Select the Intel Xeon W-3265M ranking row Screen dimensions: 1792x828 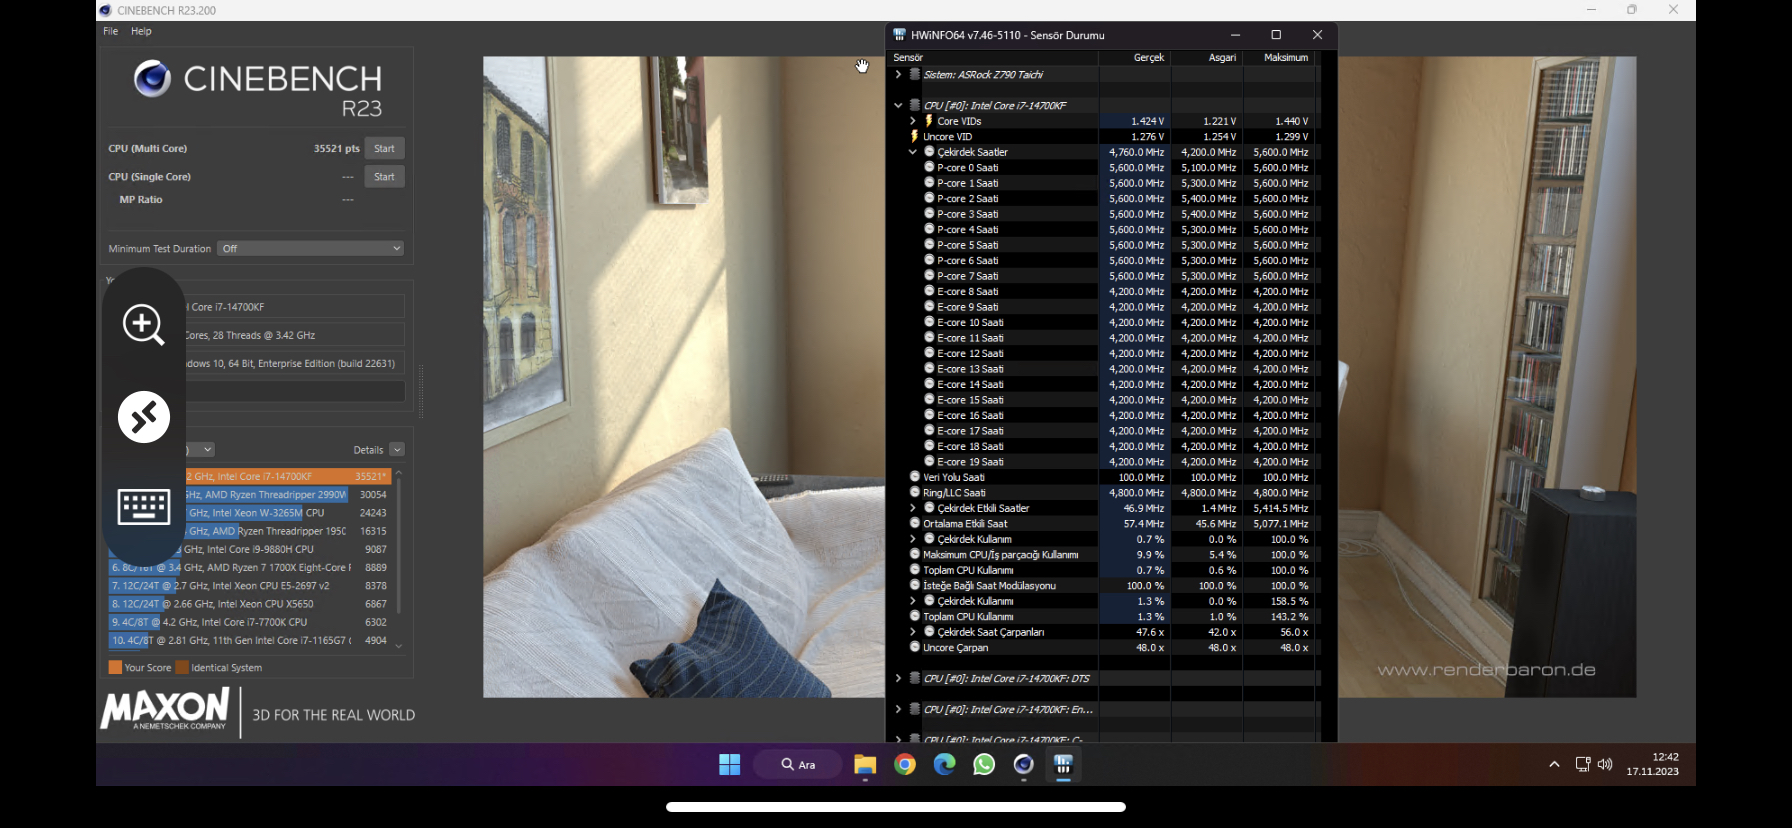pyautogui.click(x=249, y=513)
